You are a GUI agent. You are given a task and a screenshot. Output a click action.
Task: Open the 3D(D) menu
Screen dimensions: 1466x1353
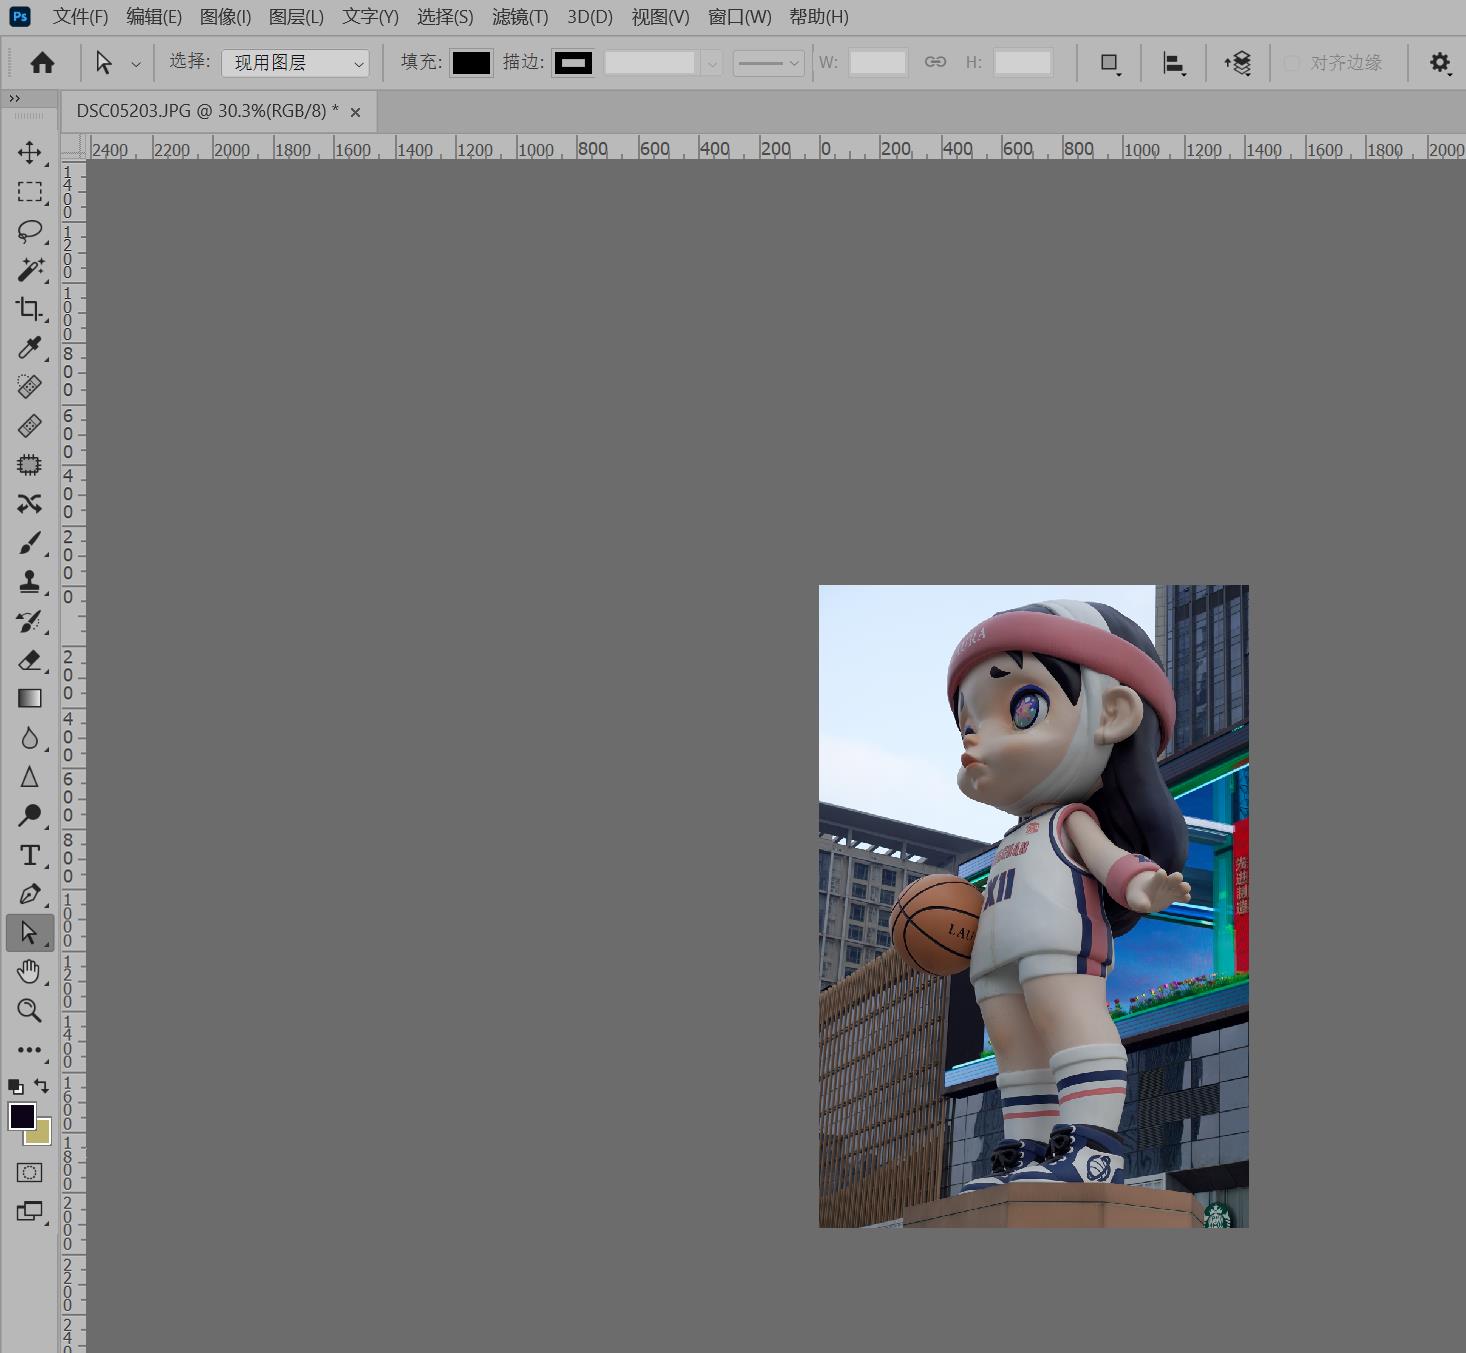pos(590,17)
